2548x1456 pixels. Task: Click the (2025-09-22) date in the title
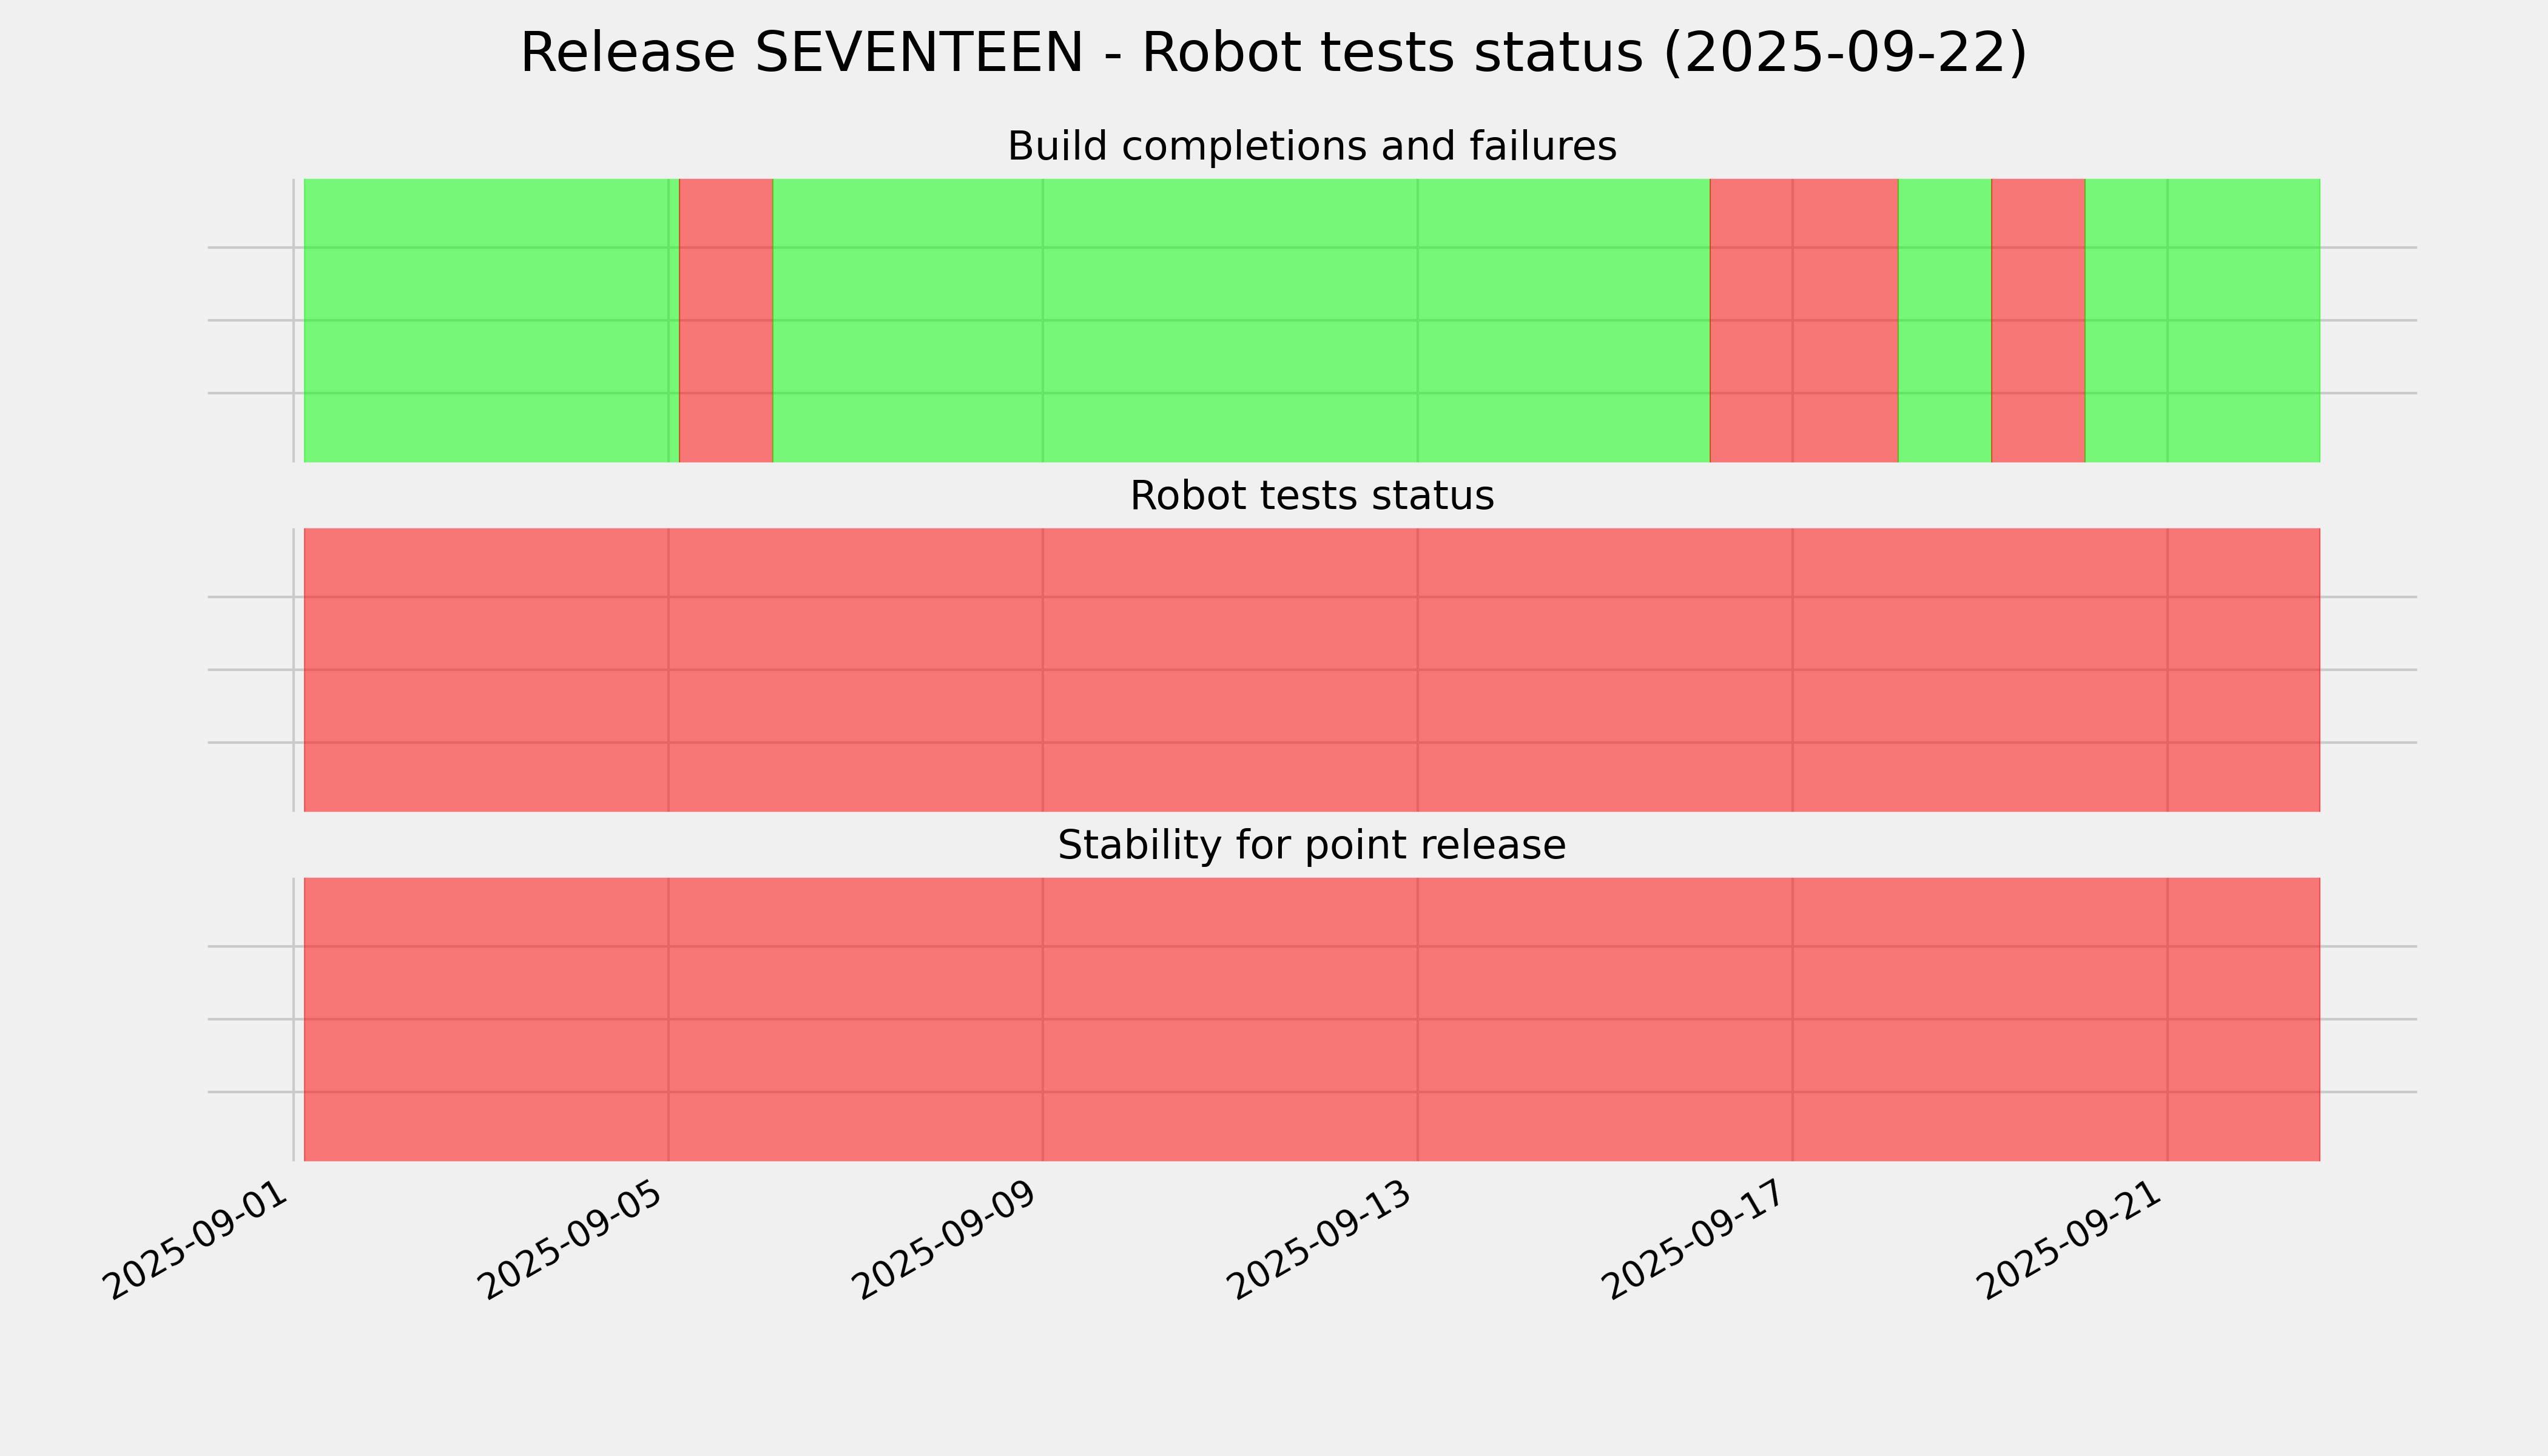click(1845, 53)
